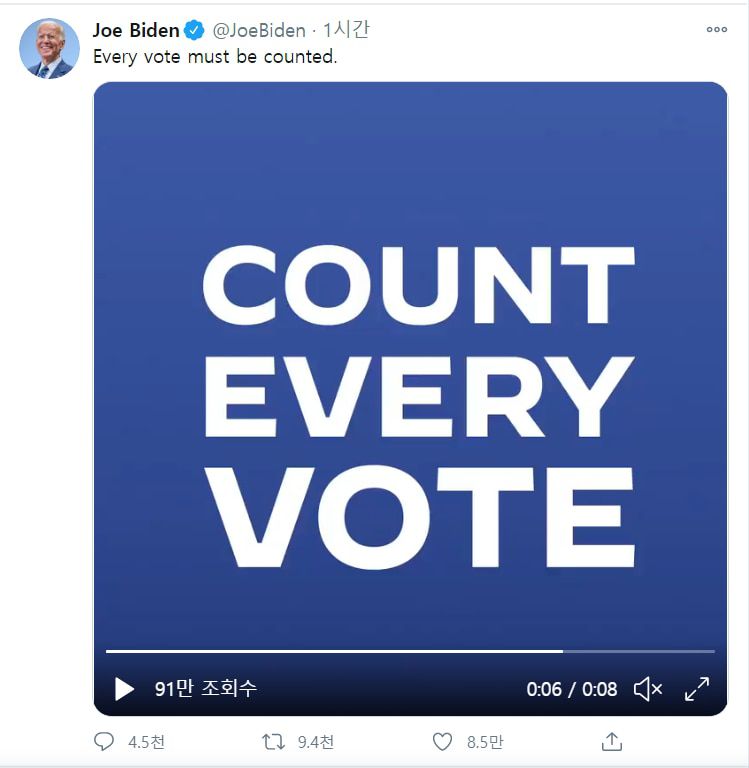
Task: Click the 9.4천 retweet count
Action: click(316, 742)
